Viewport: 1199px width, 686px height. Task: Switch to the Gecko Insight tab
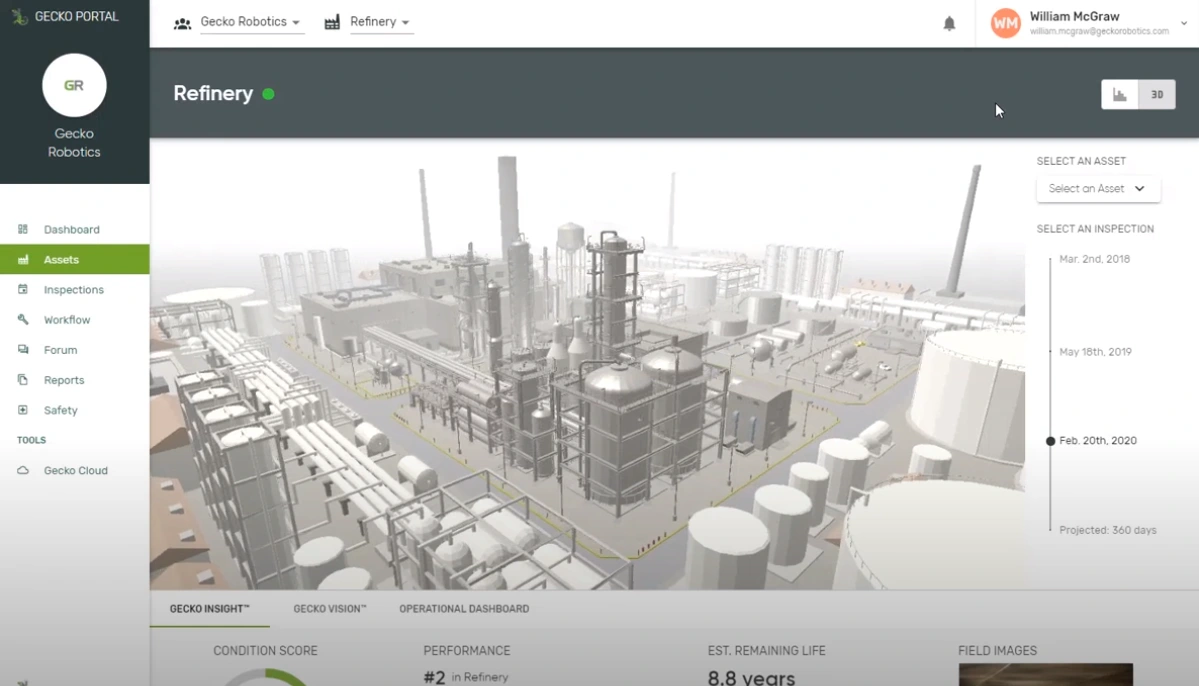(x=210, y=609)
